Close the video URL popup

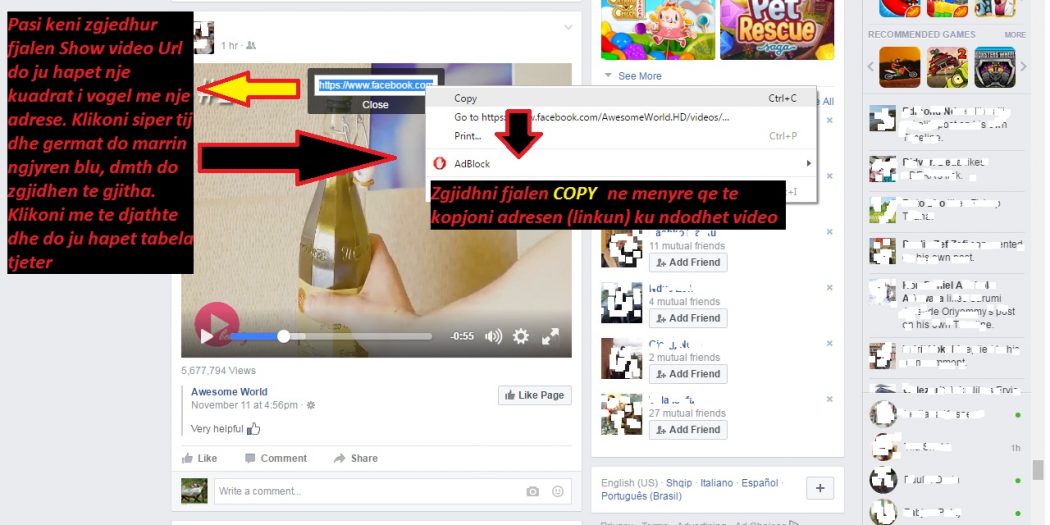[375, 104]
